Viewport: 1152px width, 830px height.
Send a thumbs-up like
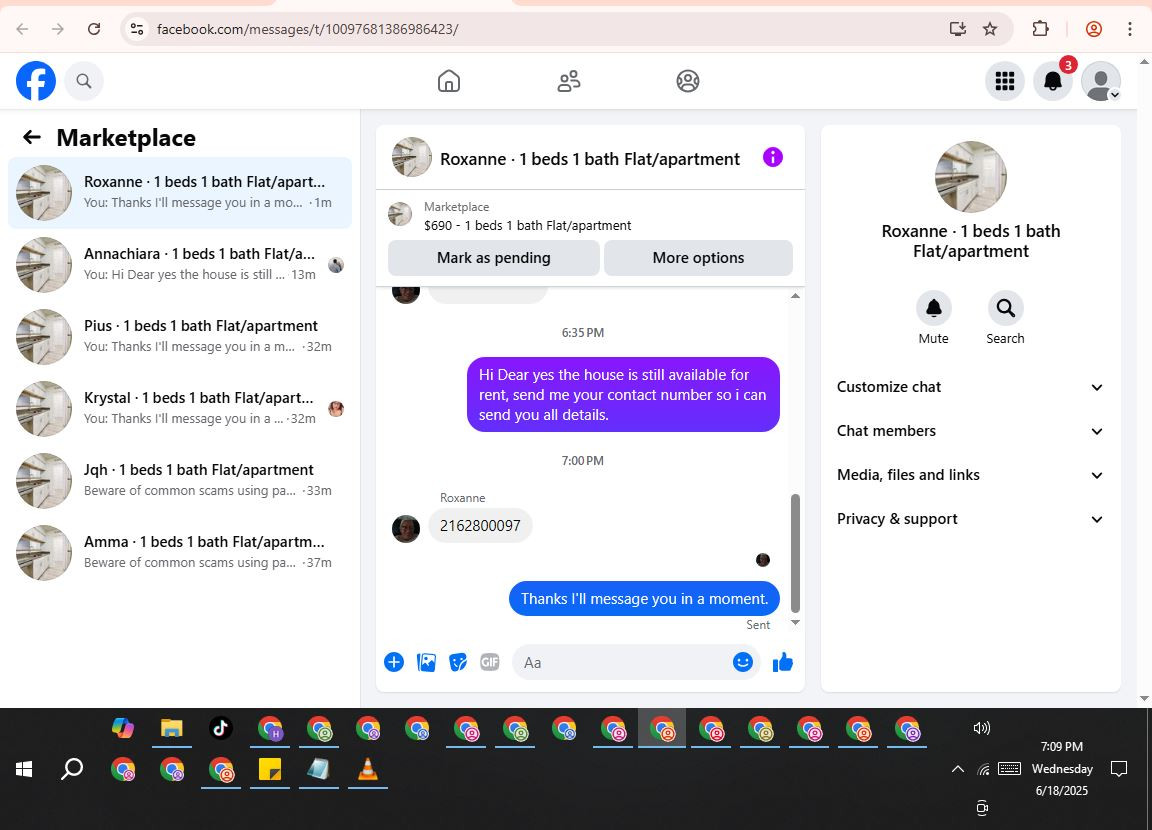coord(783,663)
